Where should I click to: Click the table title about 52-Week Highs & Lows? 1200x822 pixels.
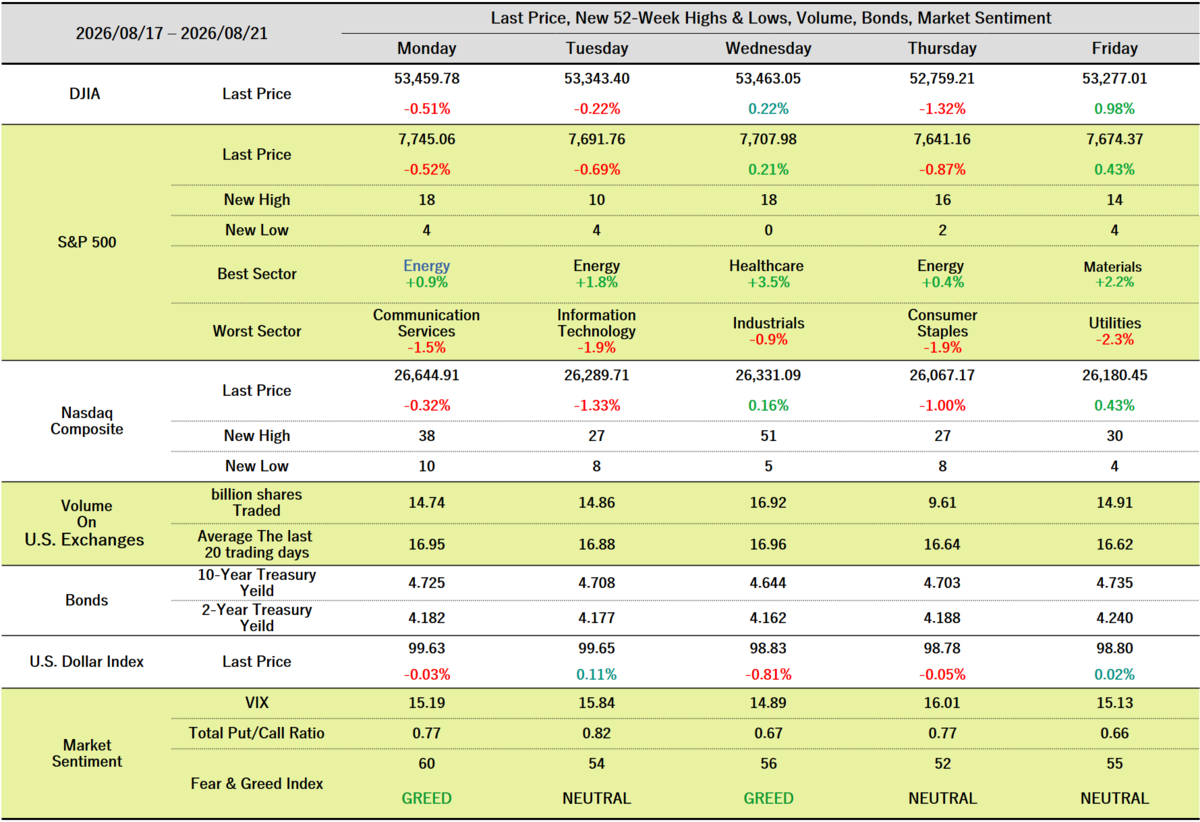pyautogui.click(x=770, y=18)
